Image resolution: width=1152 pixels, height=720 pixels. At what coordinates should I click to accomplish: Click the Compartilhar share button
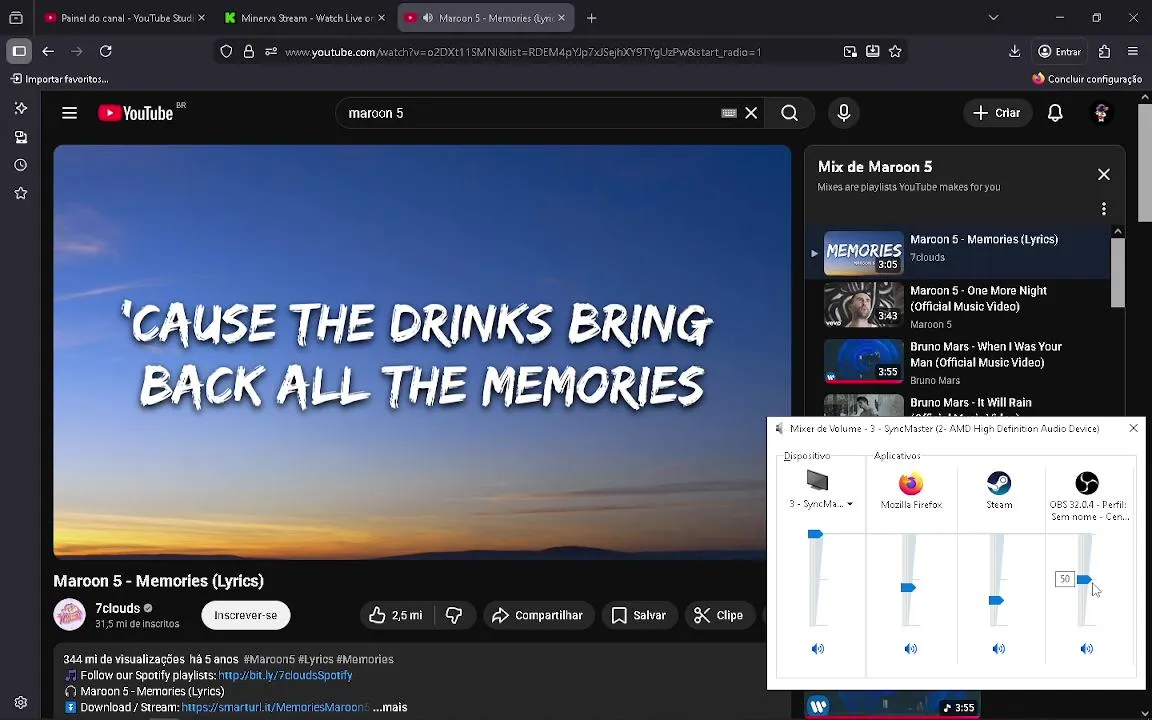pos(537,616)
